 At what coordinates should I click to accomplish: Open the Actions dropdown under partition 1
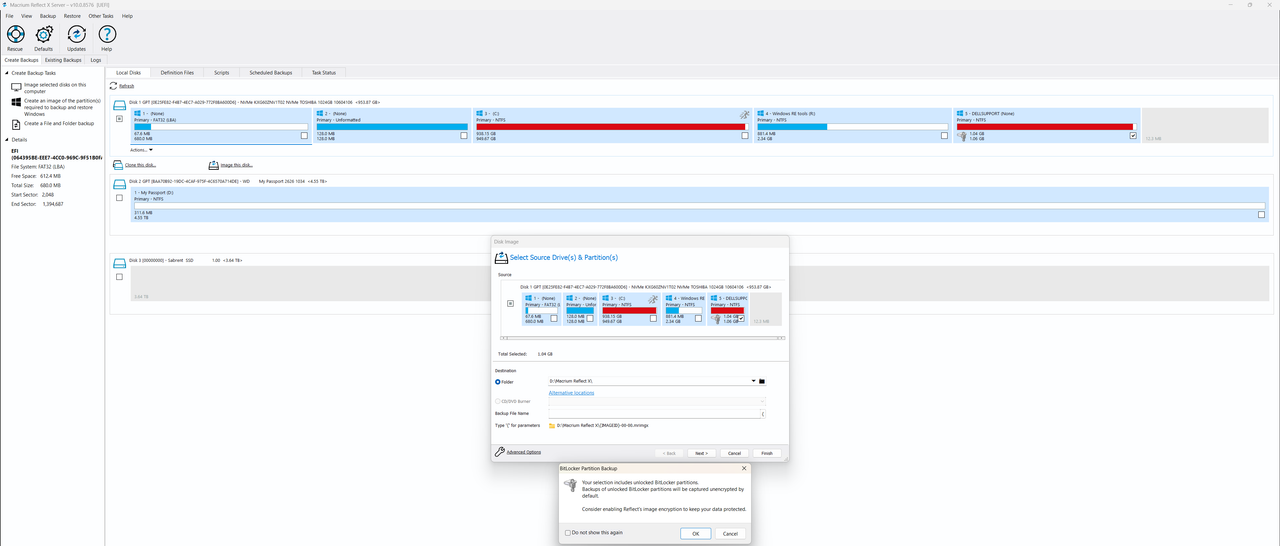click(x=141, y=150)
